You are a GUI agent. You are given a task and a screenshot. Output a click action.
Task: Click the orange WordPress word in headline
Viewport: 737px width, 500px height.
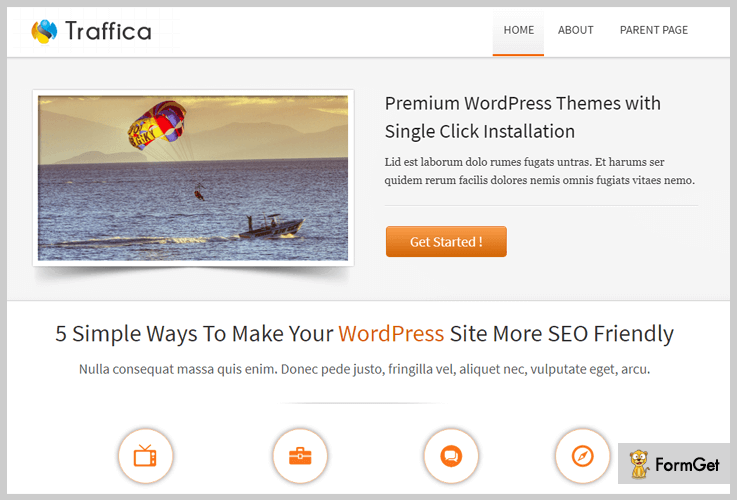(x=391, y=334)
